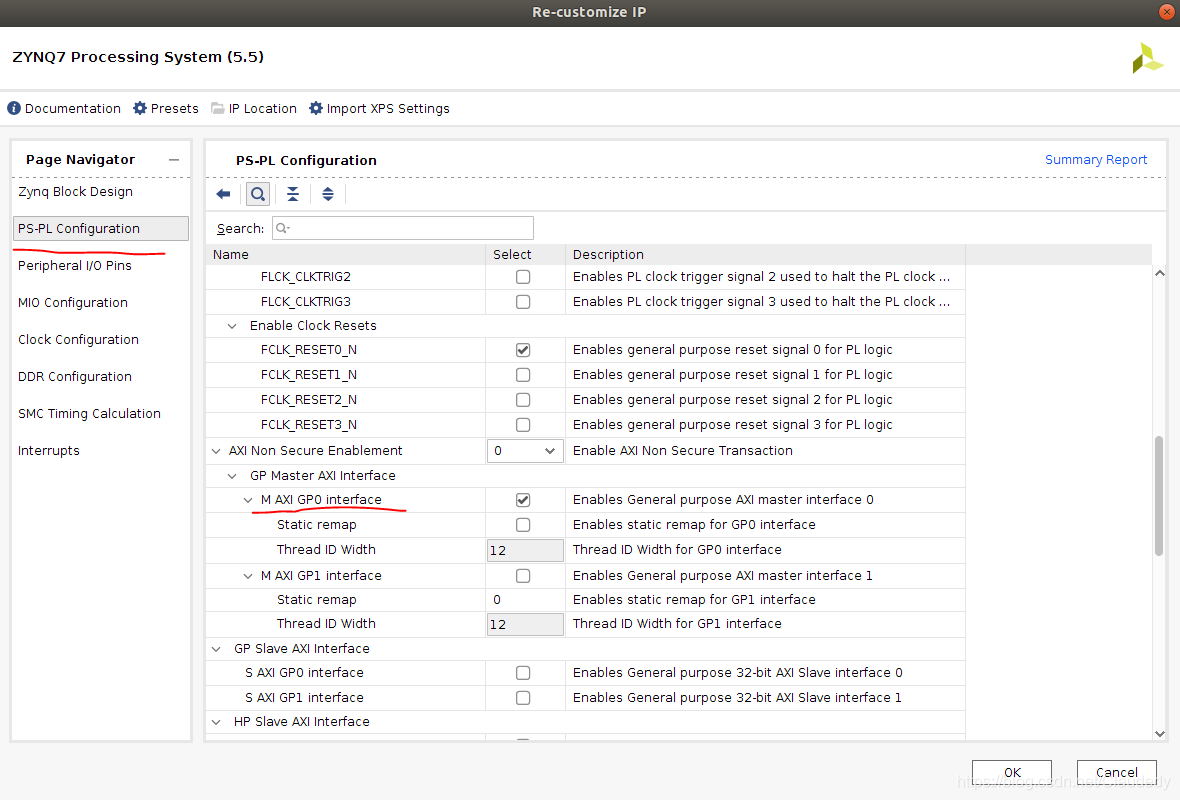The image size is (1180, 800).
Task: Open SMC Timing Calculation page
Action: pyautogui.click(x=90, y=413)
